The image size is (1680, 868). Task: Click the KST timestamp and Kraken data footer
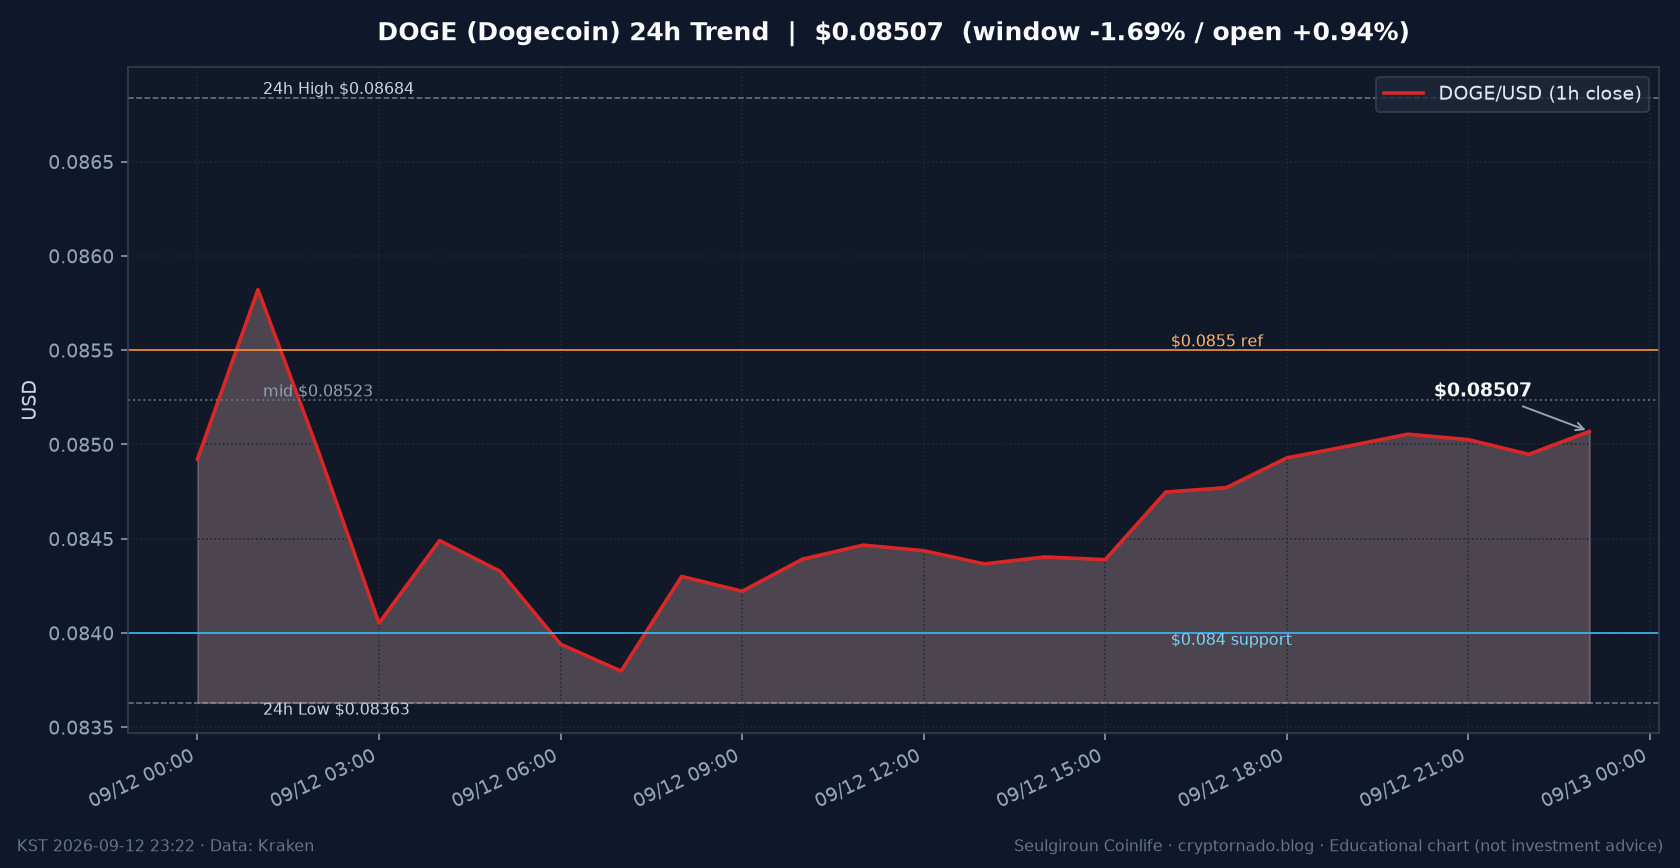166,846
